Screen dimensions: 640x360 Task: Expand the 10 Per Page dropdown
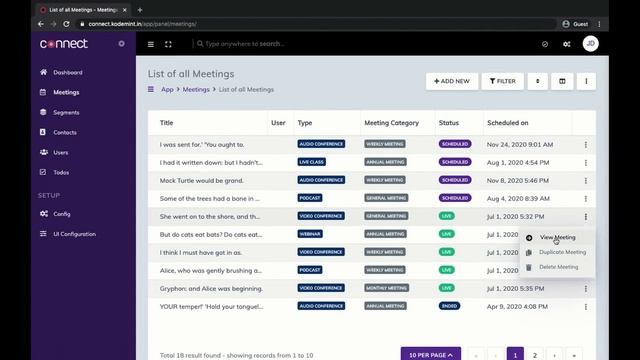click(431, 354)
